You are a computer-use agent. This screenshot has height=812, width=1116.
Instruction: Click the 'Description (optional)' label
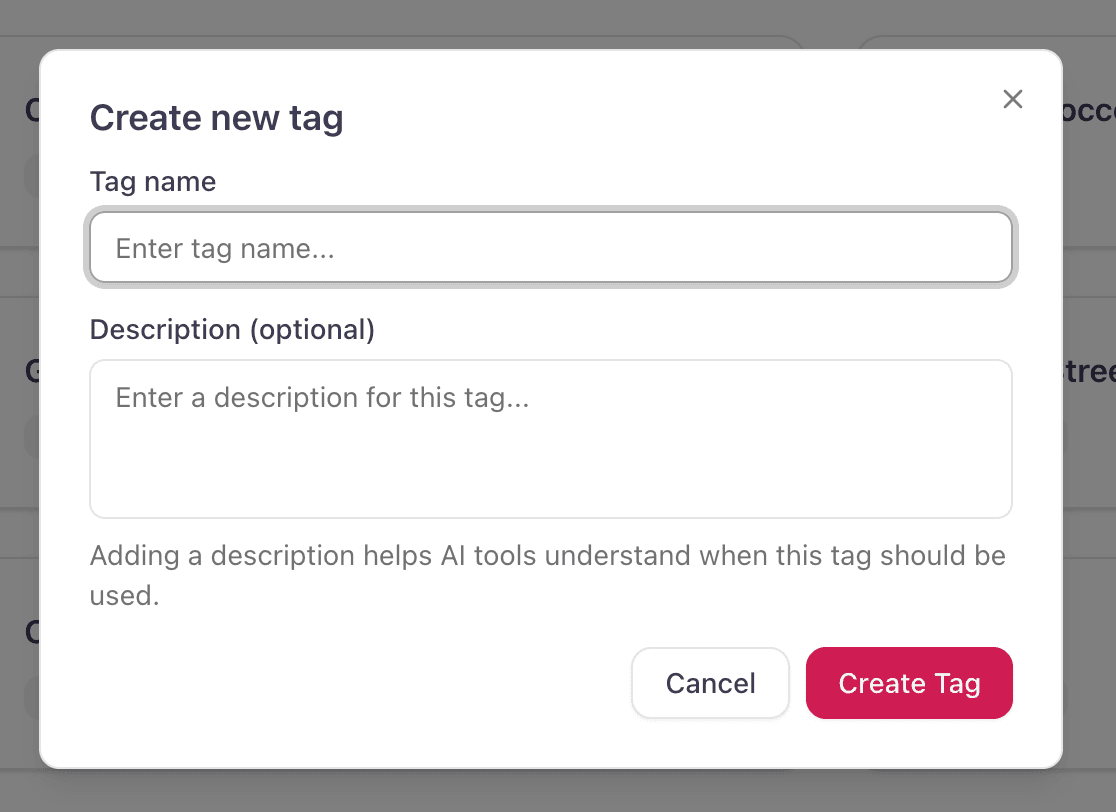pos(232,329)
